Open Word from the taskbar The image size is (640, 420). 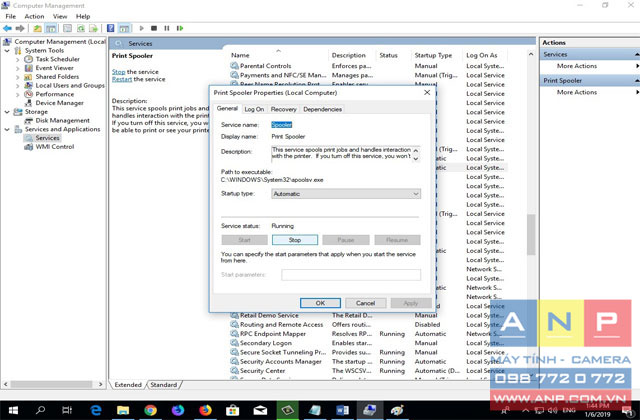point(342,410)
